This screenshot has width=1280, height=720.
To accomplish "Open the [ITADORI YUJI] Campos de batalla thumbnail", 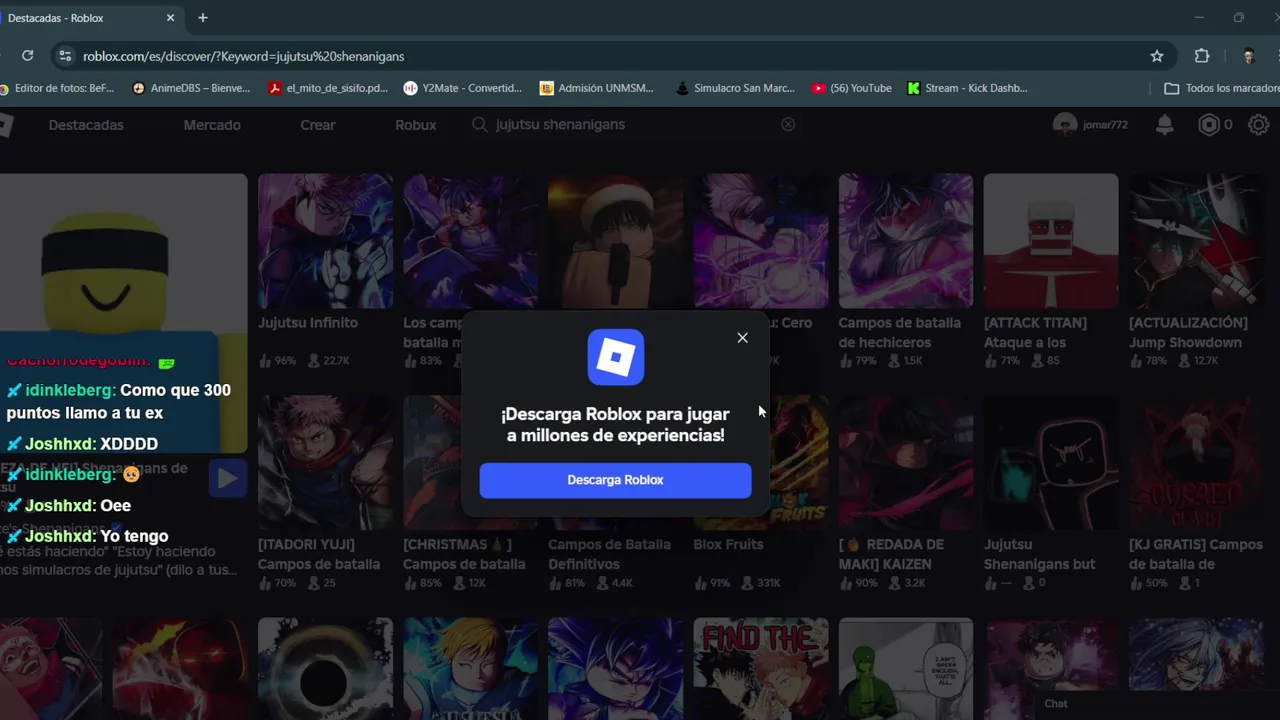I will (x=325, y=463).
